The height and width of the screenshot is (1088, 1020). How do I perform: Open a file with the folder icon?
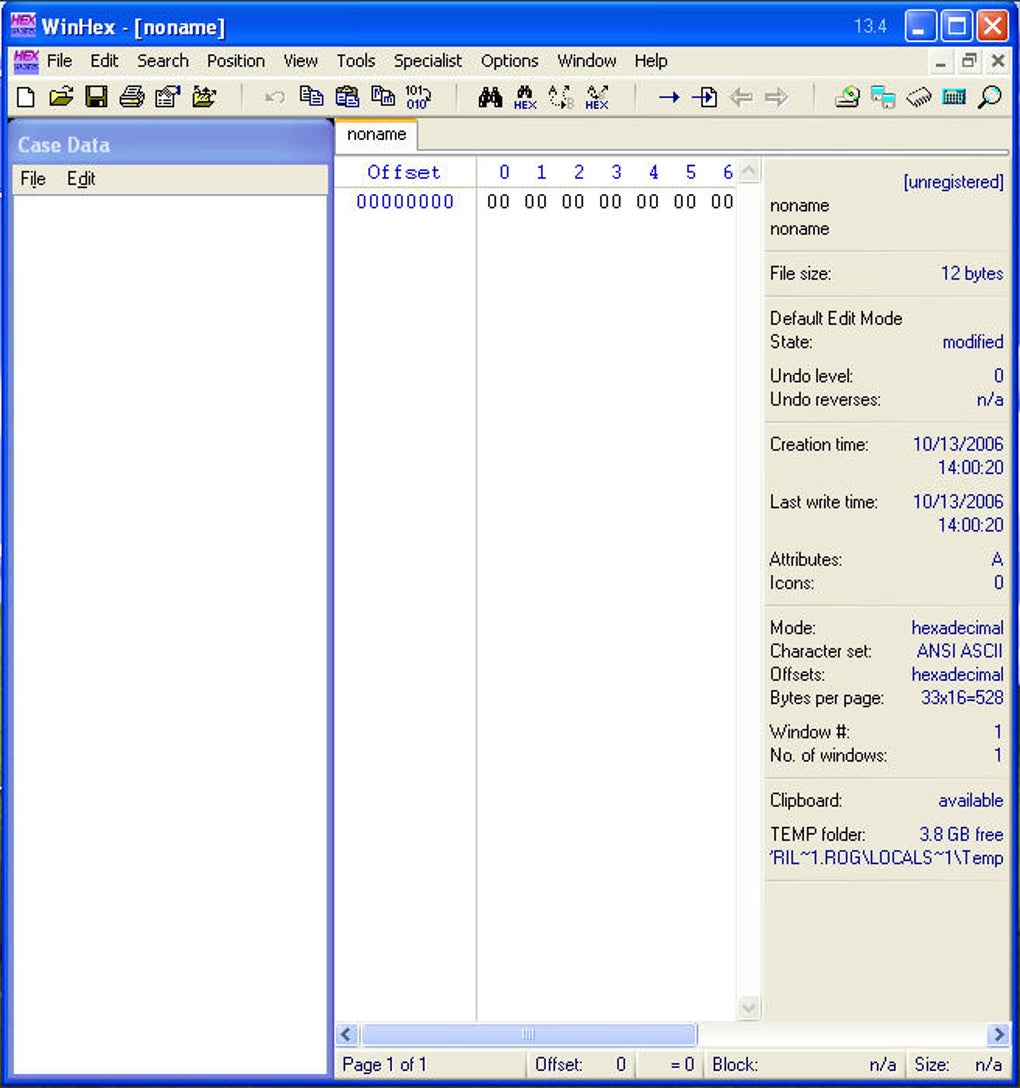(x=61, y=97)
